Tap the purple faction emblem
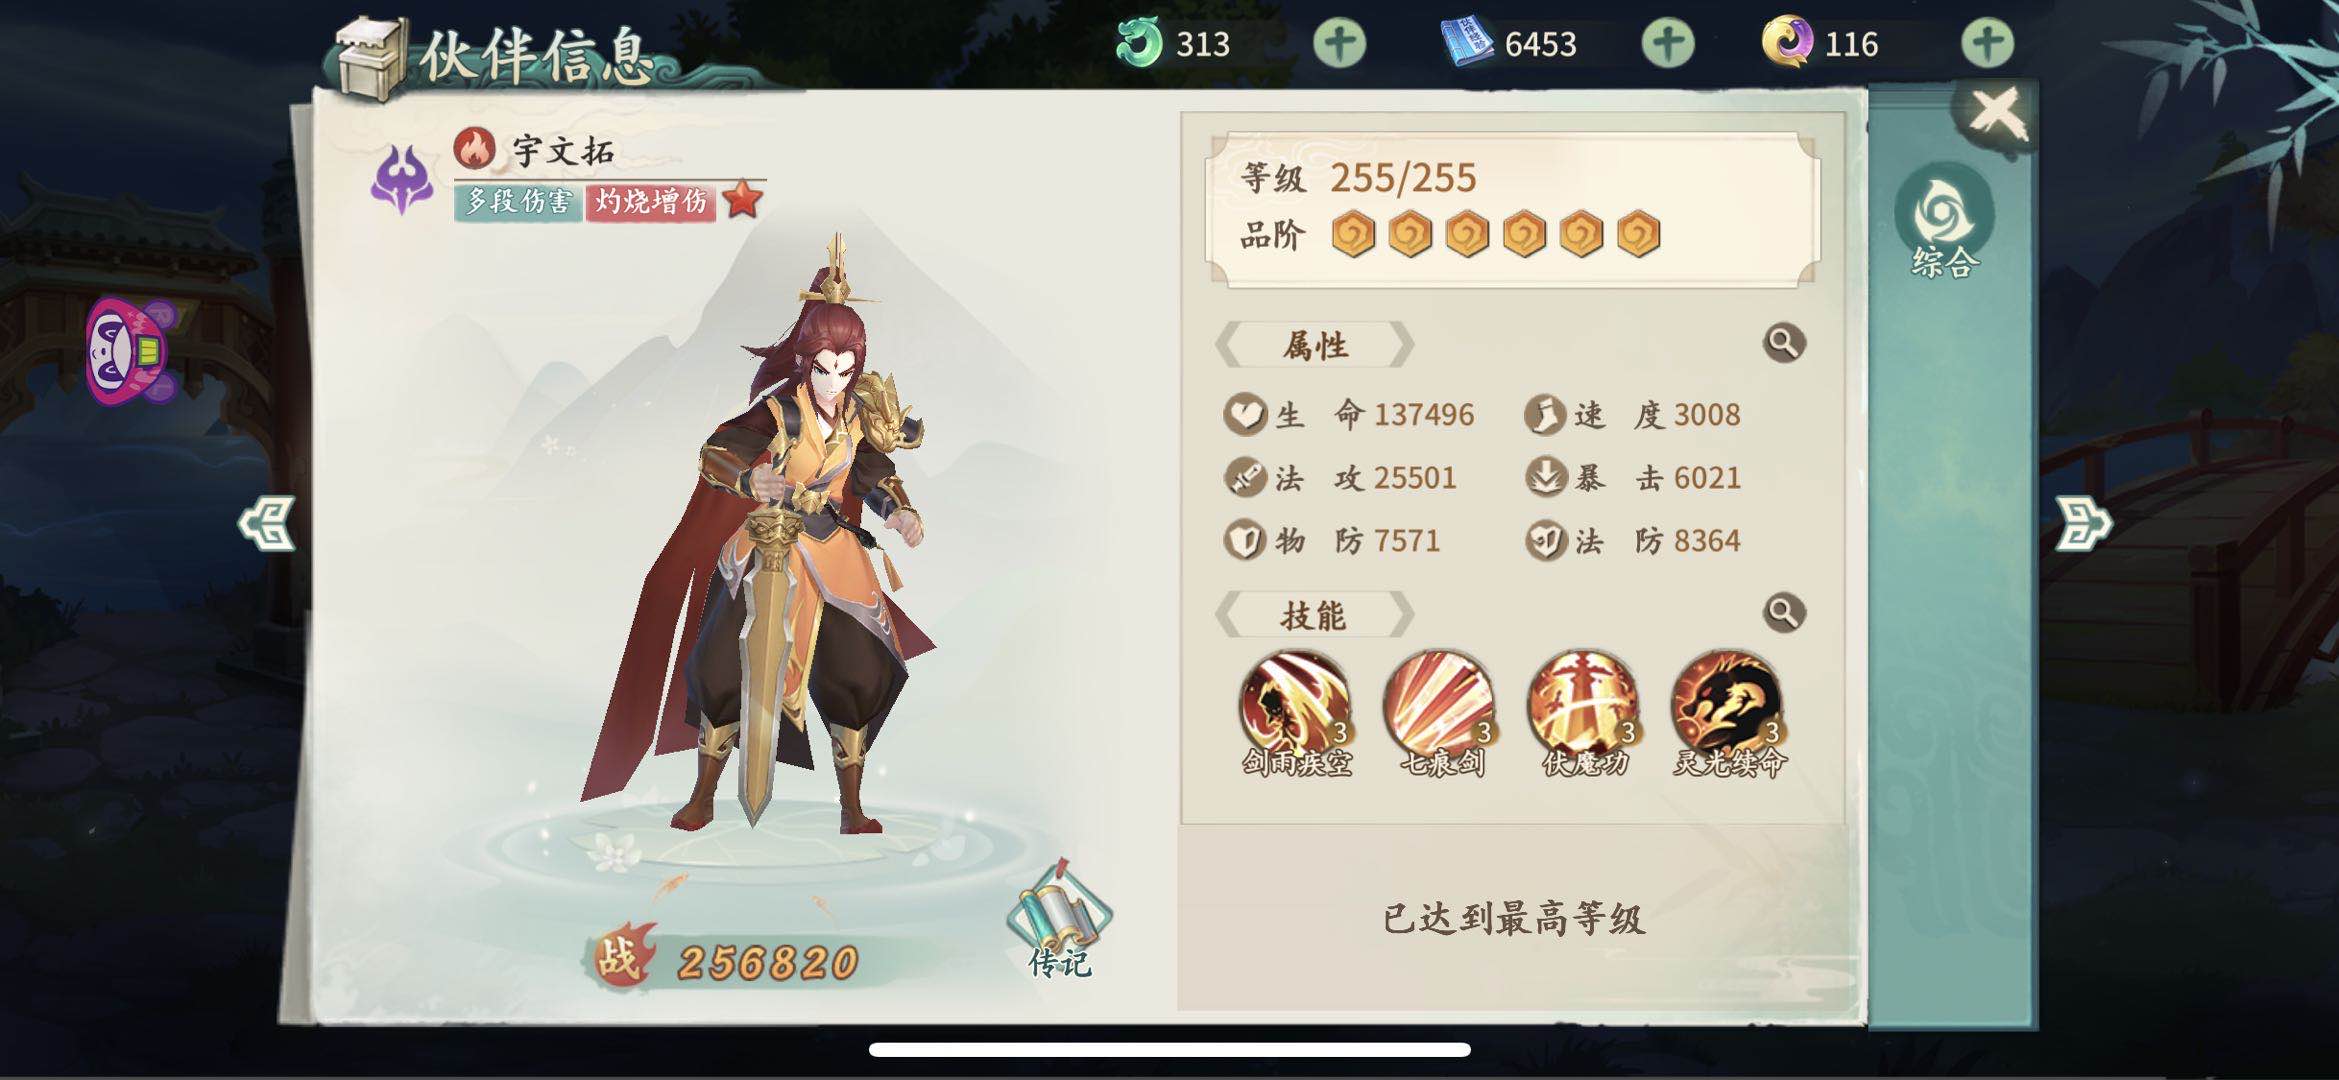 point(402,180)
